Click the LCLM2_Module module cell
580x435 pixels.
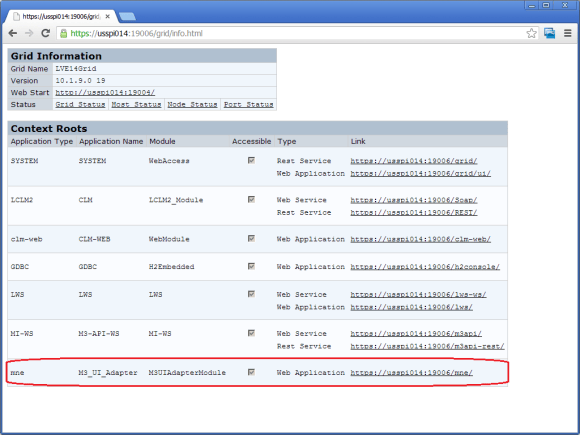[x=176, y=200]
